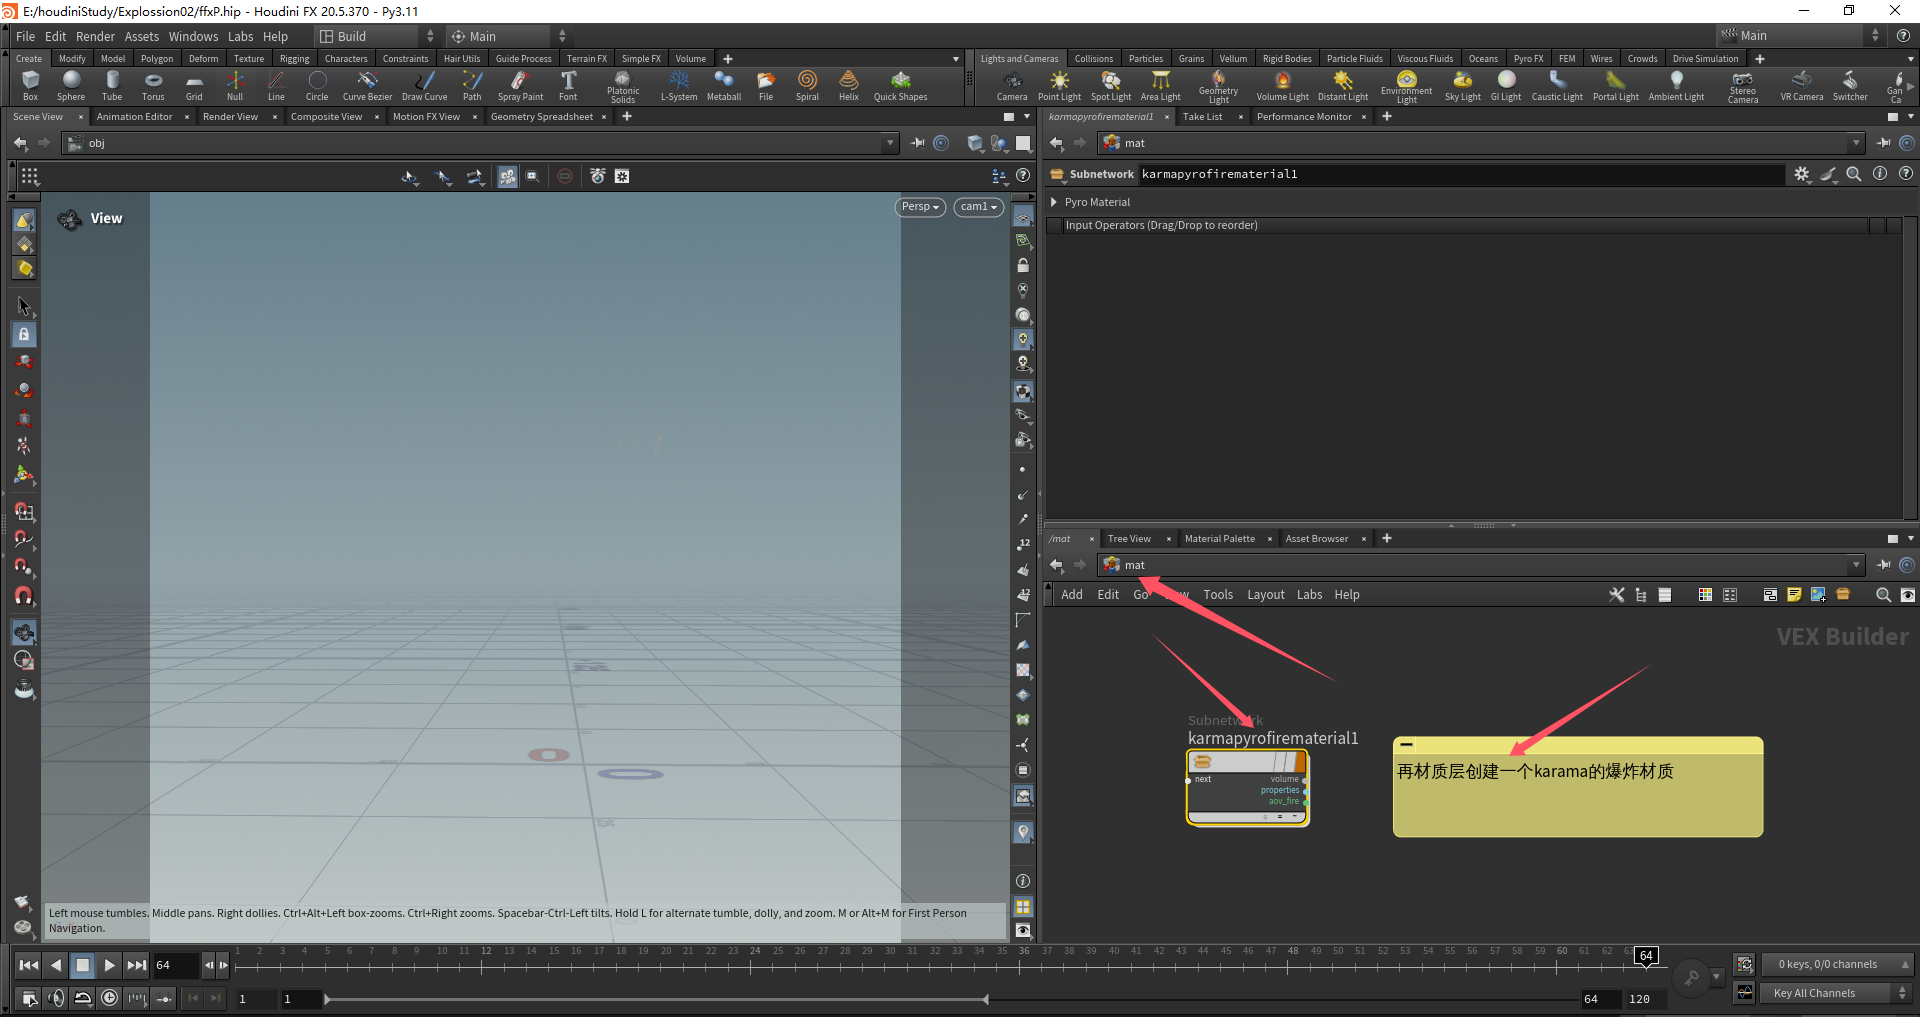Toggle audio speaker button in playbar
This screenshot has height=1017, width=1920.
coord(56,997)
